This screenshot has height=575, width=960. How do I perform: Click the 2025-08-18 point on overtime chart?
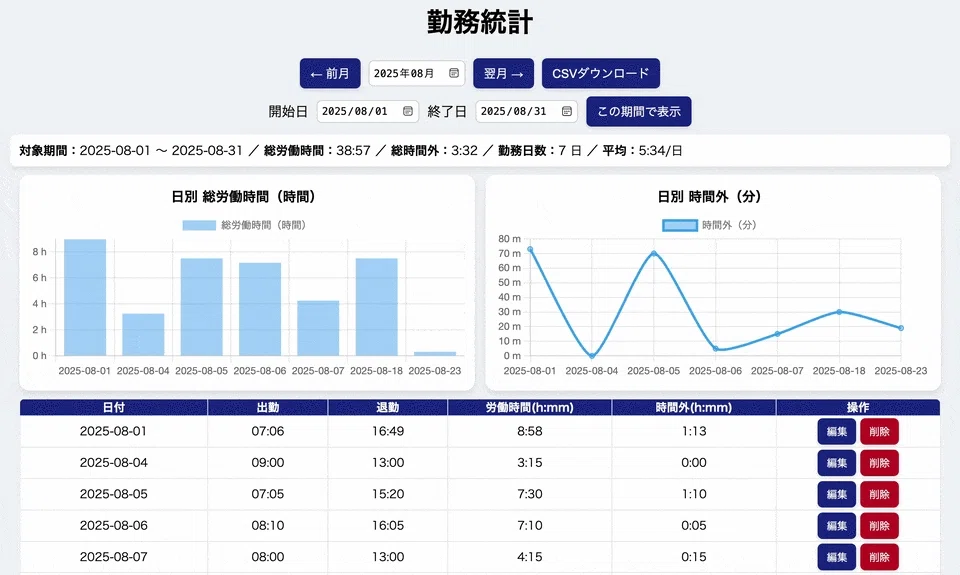click(x=839, y=312)
